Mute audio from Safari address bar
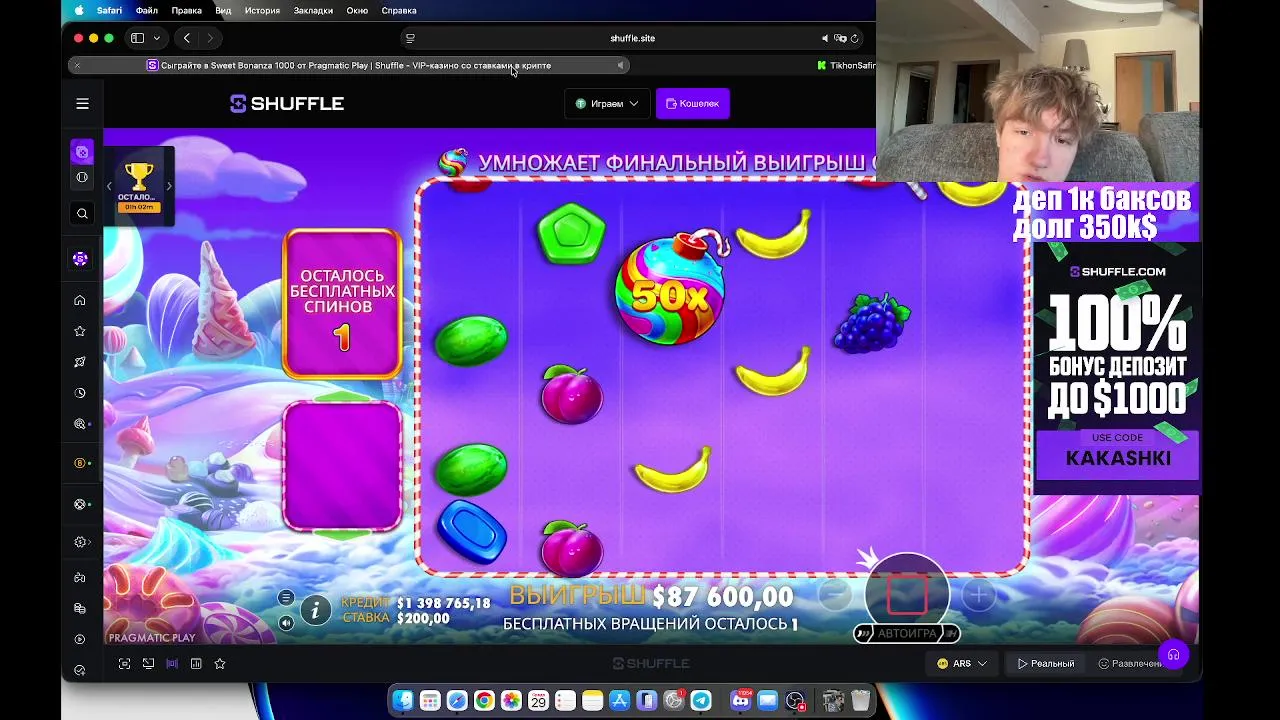This screenshot has height=720, width=1280. coord(825,38)
